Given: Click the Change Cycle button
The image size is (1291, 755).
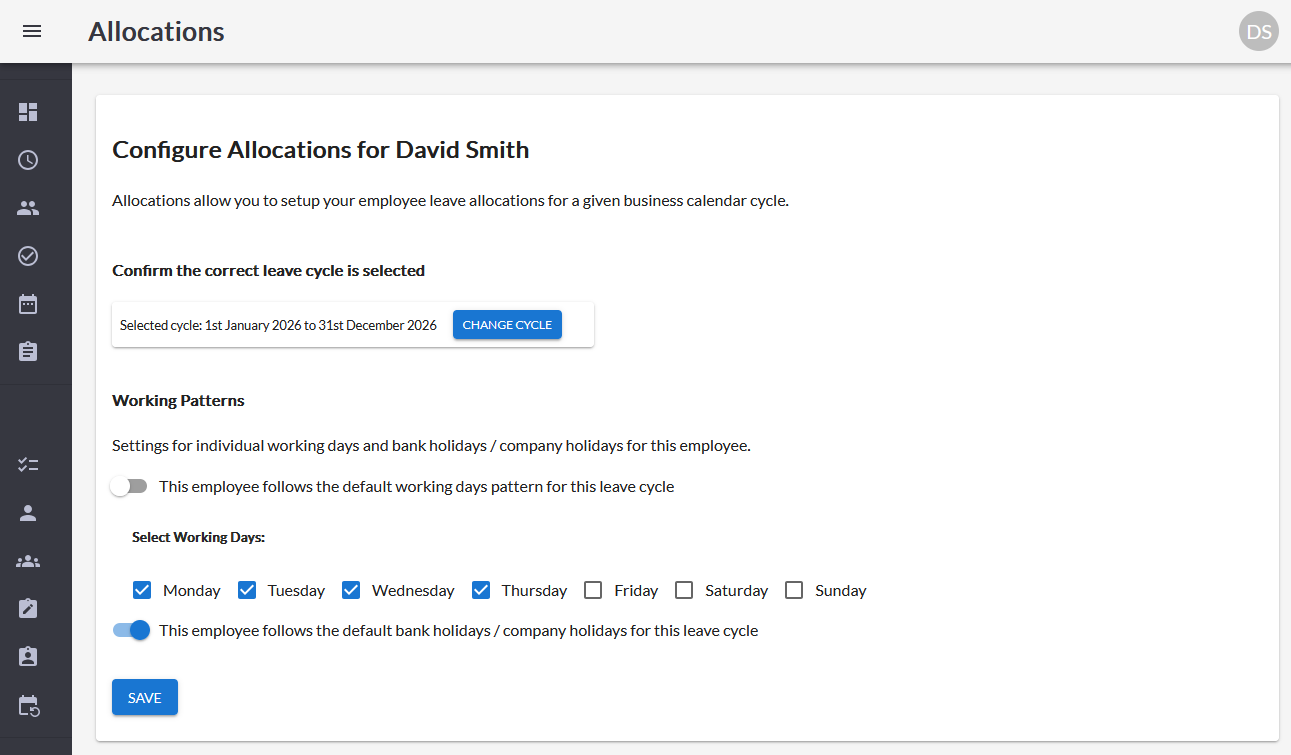Looking at the screenshot, I should 507,325.
